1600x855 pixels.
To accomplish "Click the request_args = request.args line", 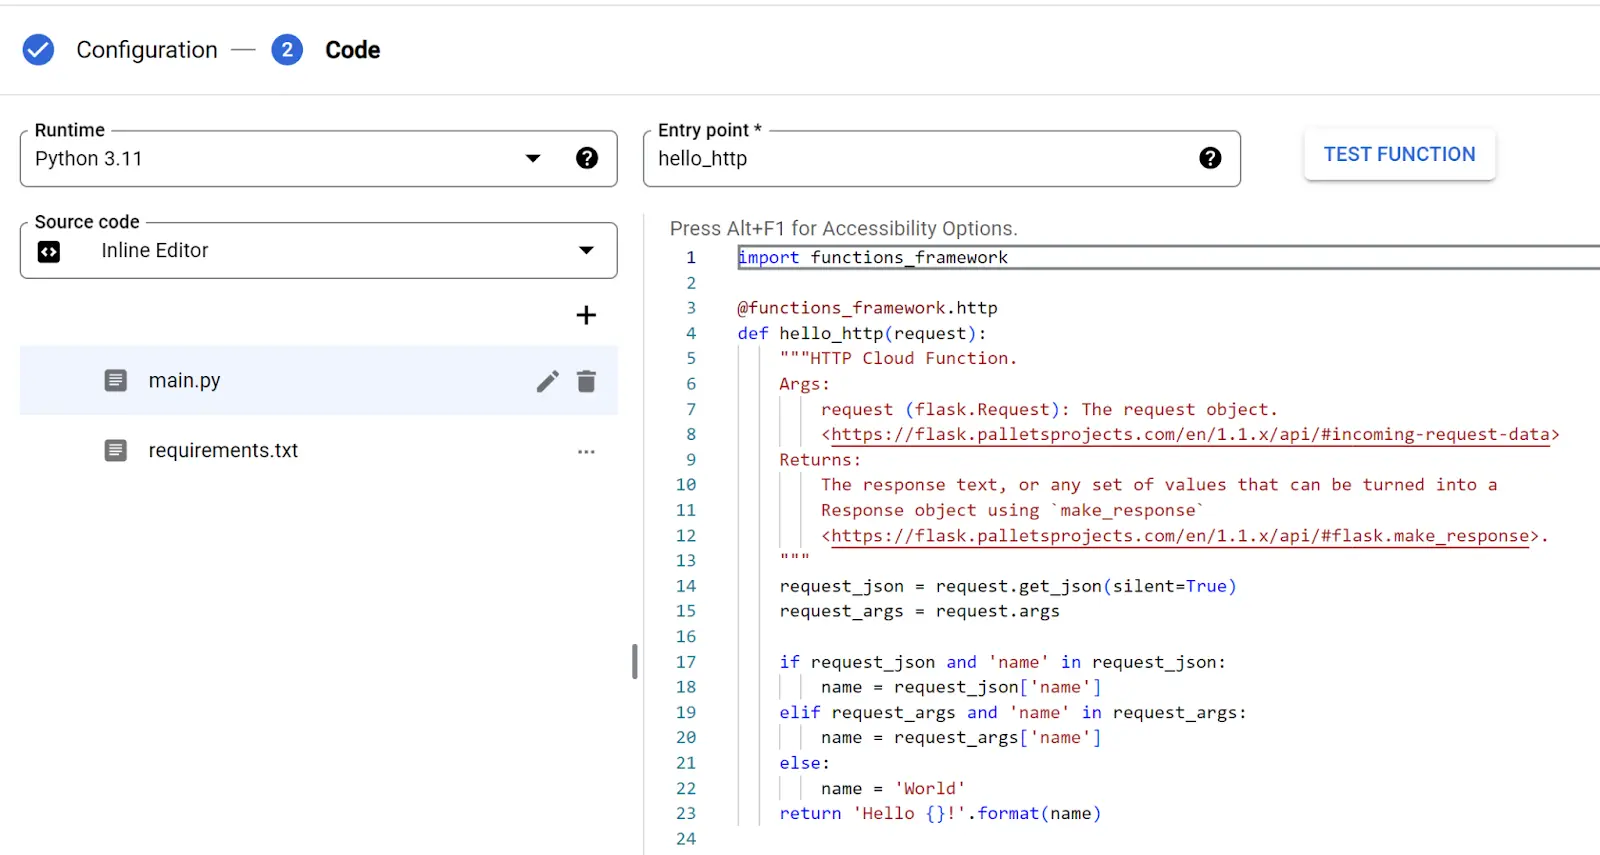I will click(919, 611).
